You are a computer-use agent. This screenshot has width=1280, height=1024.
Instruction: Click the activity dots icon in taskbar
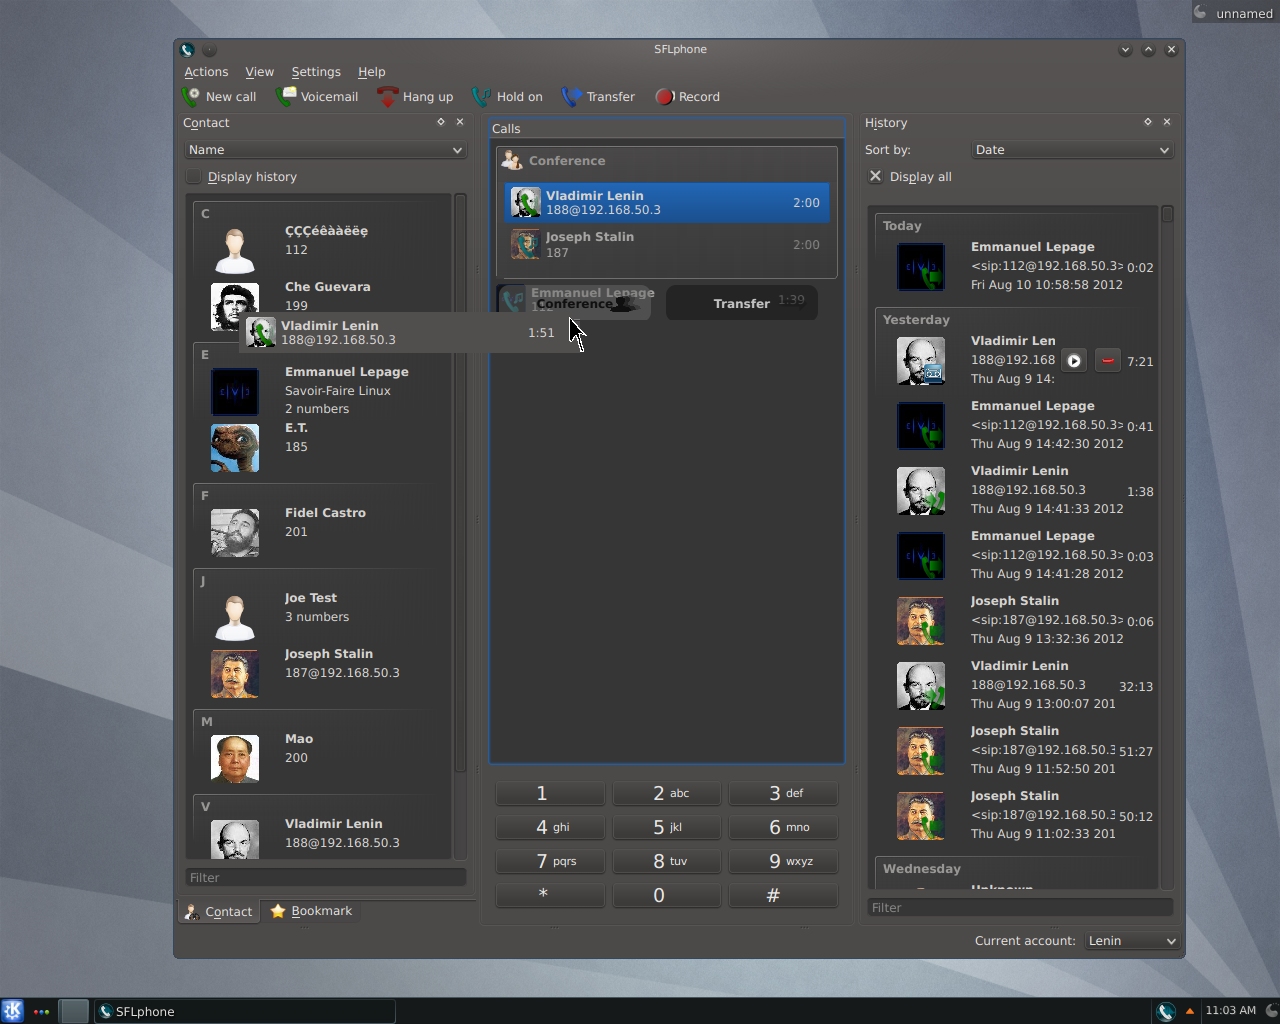point(41,1011)
